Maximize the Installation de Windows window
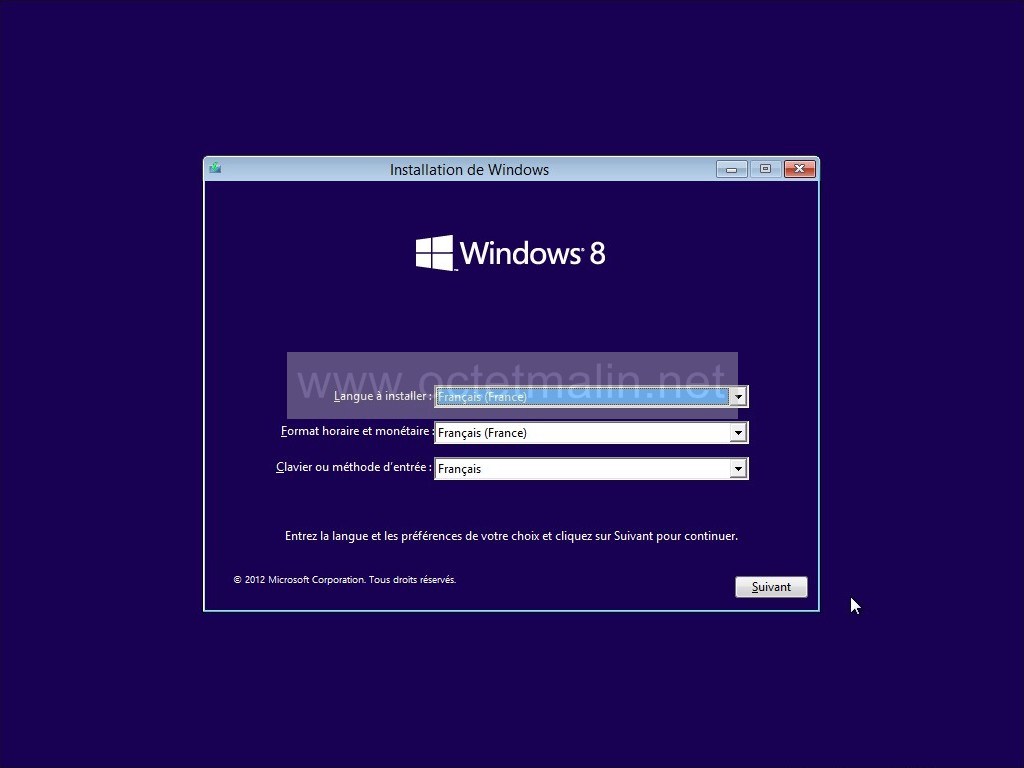1024x768 pixels. pyautogui.click(x=765, y=169)
